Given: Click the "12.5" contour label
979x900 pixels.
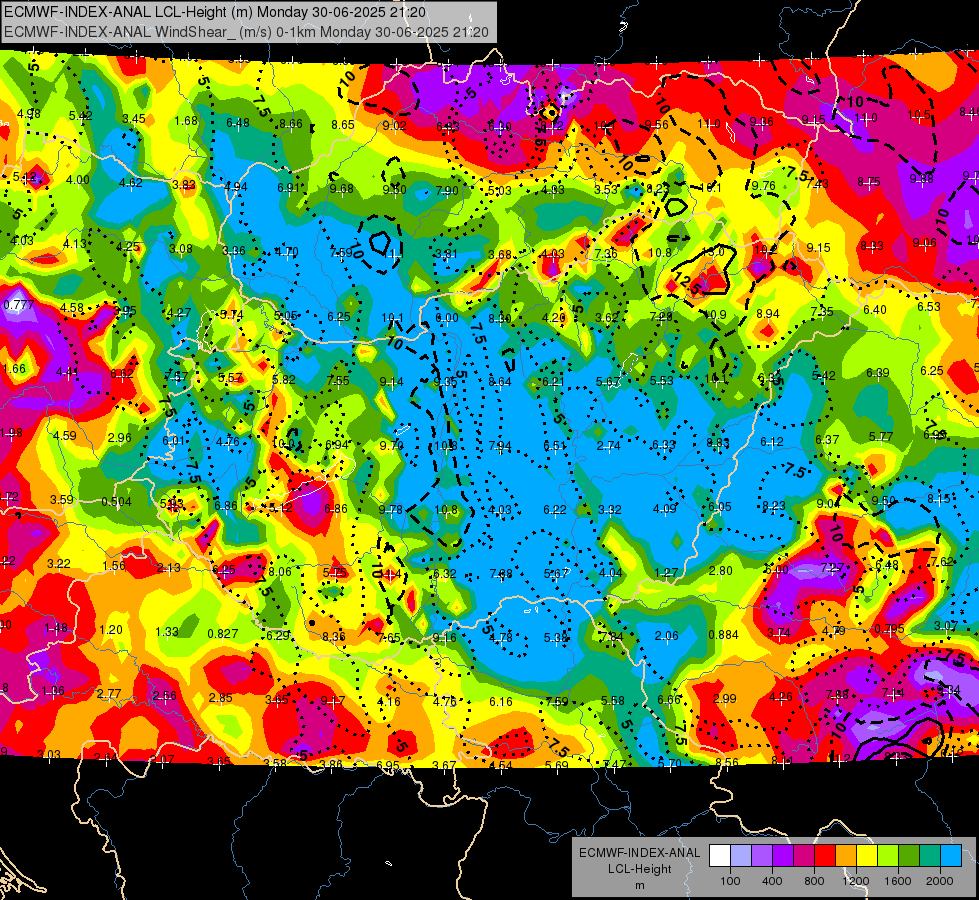Looking at the screenshot, I should [x=689, y=283].
